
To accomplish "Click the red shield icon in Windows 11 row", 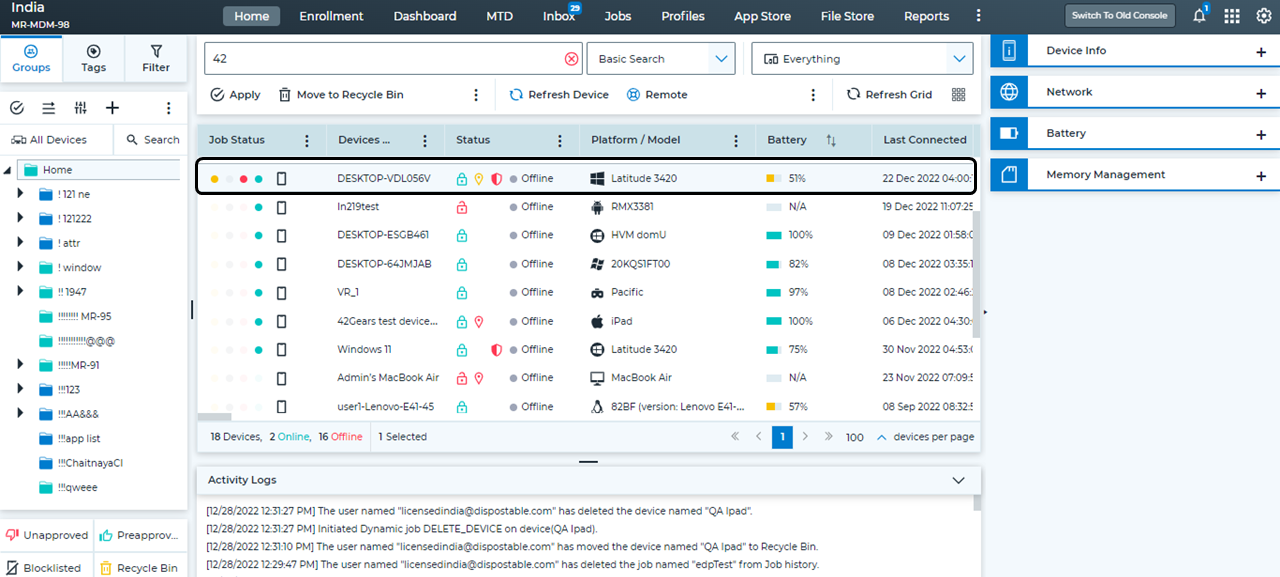I will [x=497, y=350].
